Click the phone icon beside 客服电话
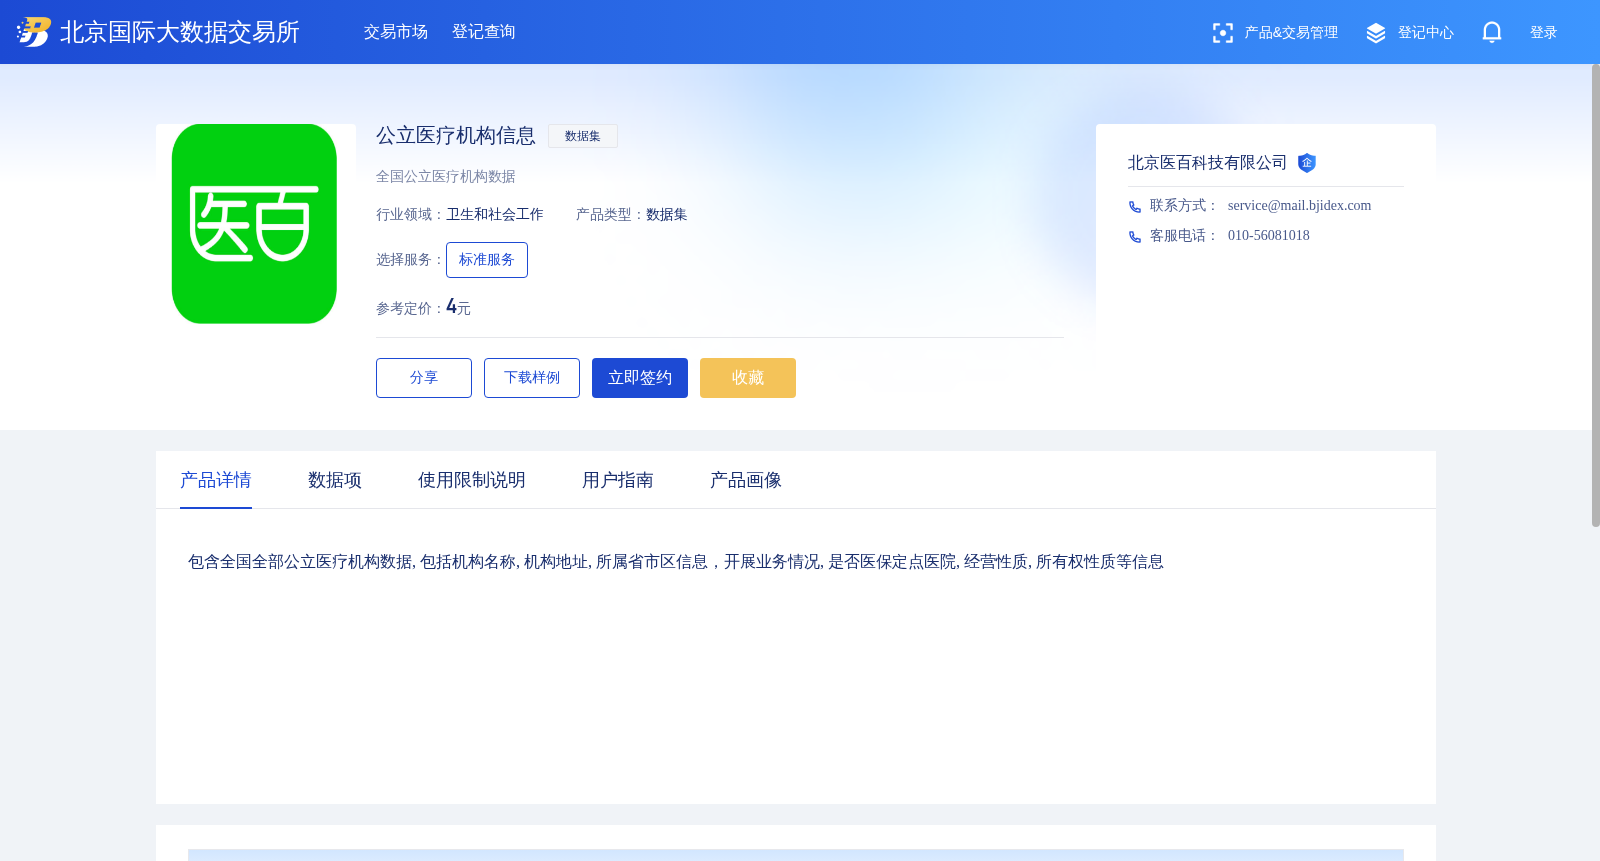This screenshot has width=1600, height=861. (1135, 237)
